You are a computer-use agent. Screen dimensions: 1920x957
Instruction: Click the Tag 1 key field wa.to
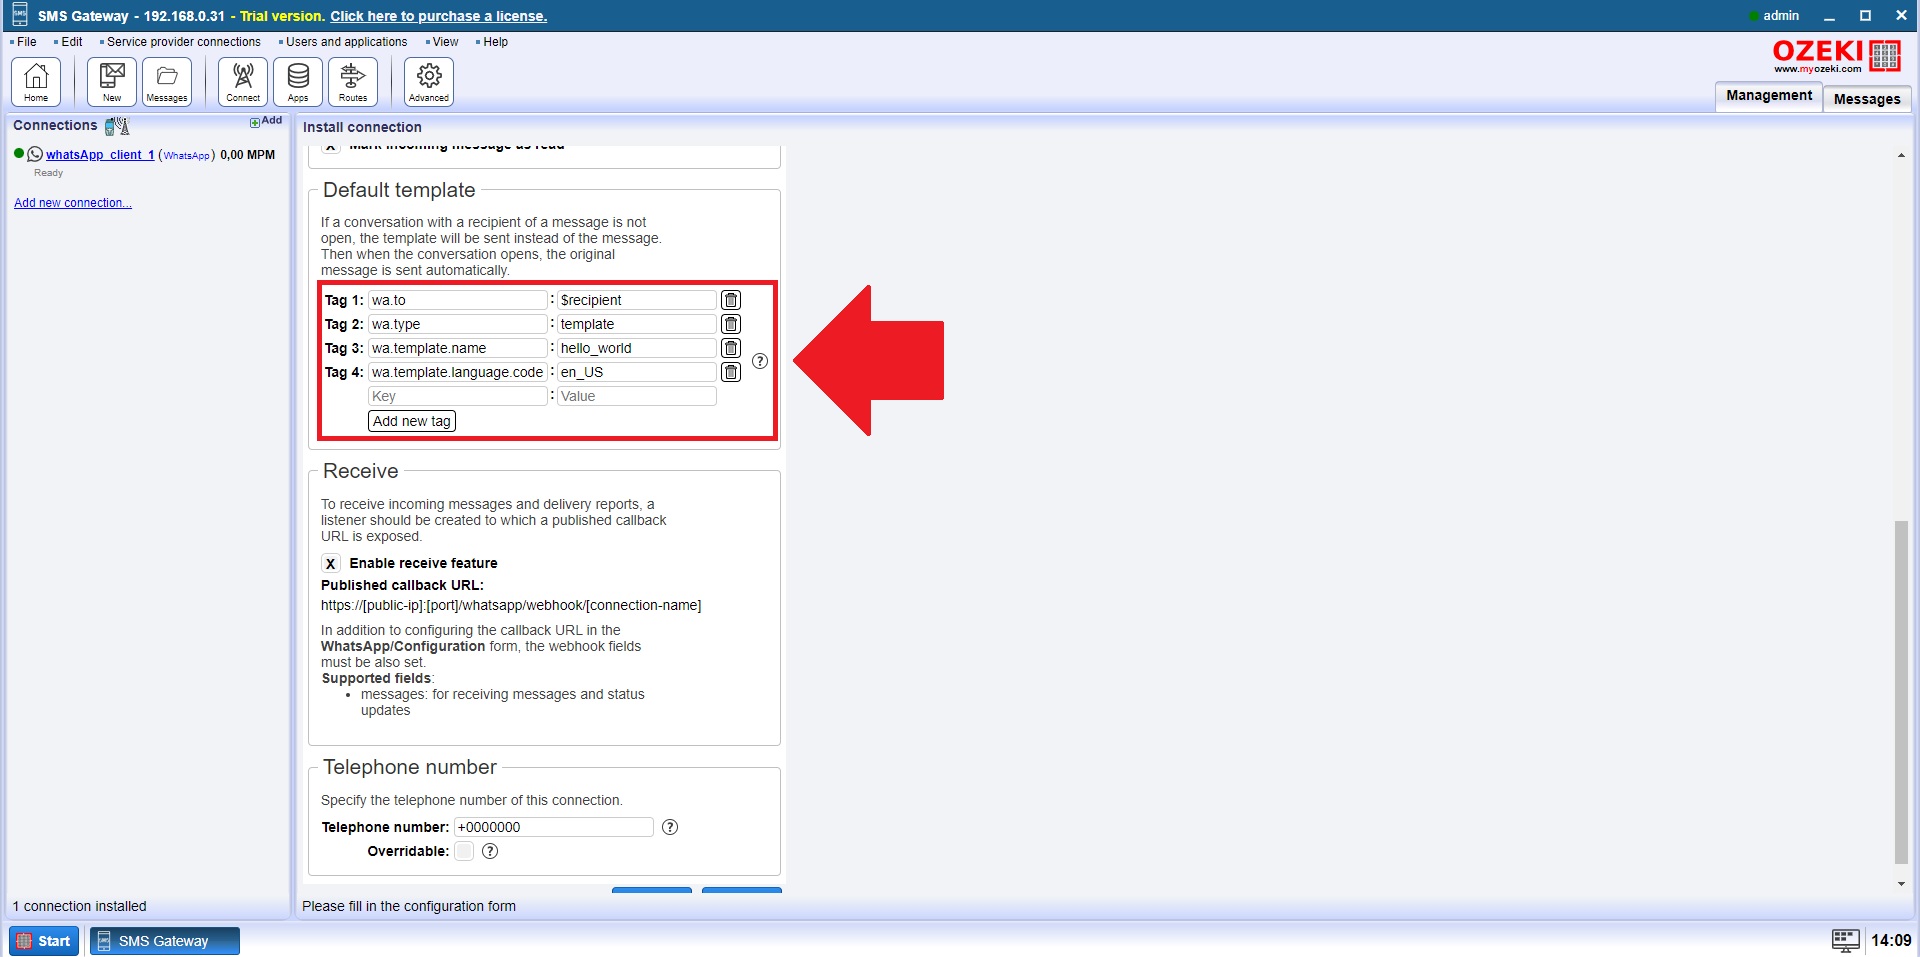click(458, 300)
